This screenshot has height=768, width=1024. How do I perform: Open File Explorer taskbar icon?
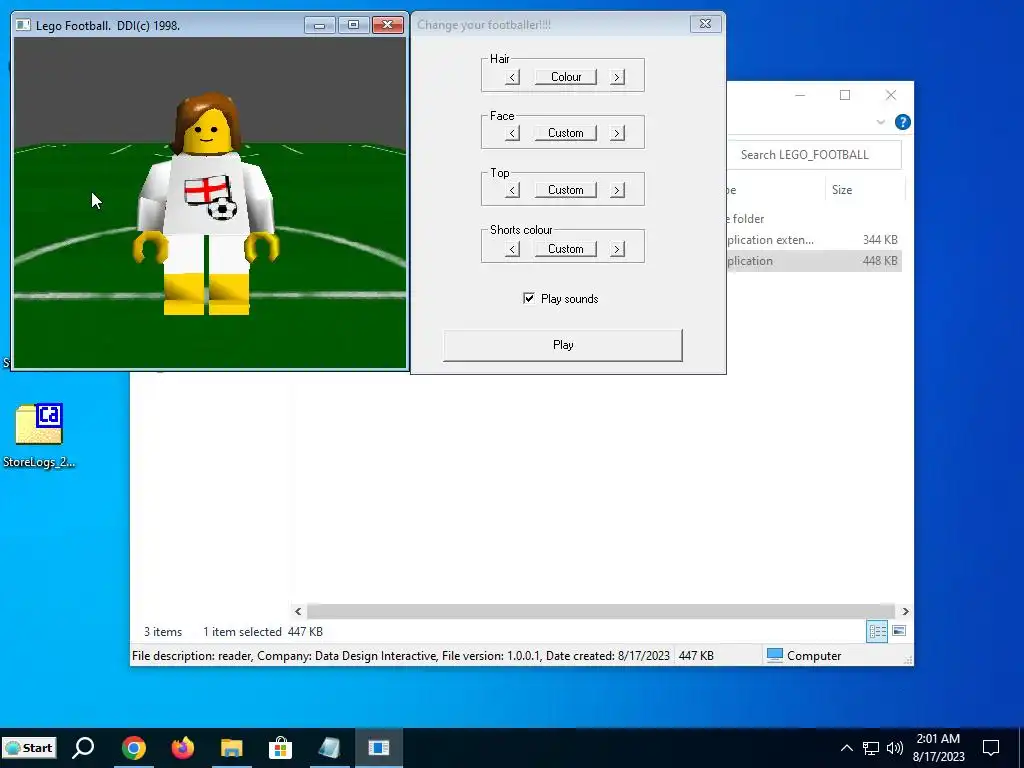point(232,748)
